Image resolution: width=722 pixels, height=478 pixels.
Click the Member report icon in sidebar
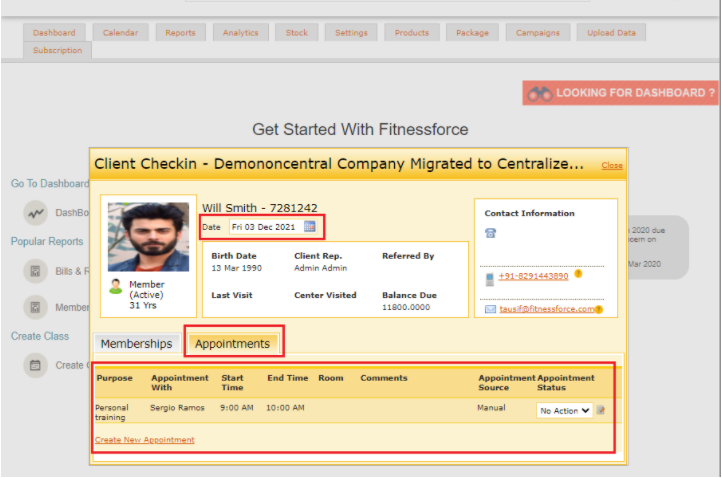(35, 307)
